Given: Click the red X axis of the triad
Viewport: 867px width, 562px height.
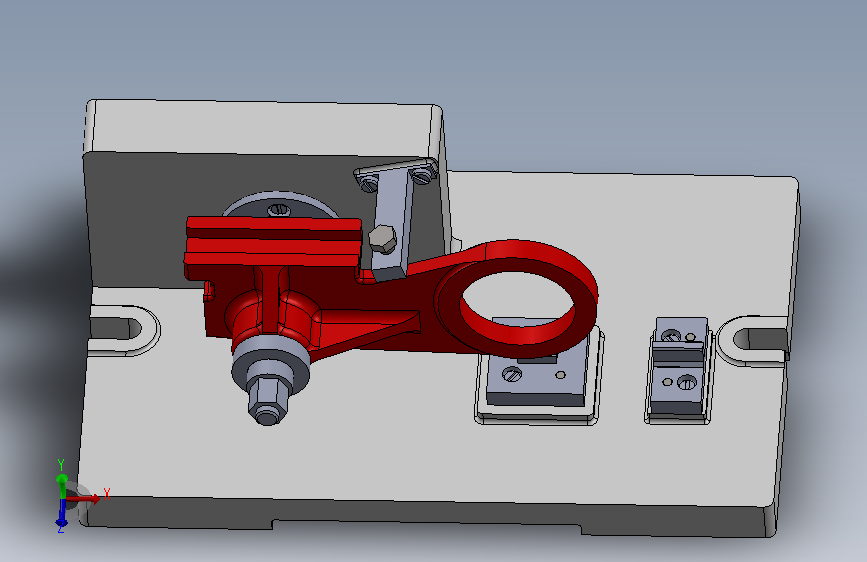Looking at the screenshot, I should pos(84,499).
